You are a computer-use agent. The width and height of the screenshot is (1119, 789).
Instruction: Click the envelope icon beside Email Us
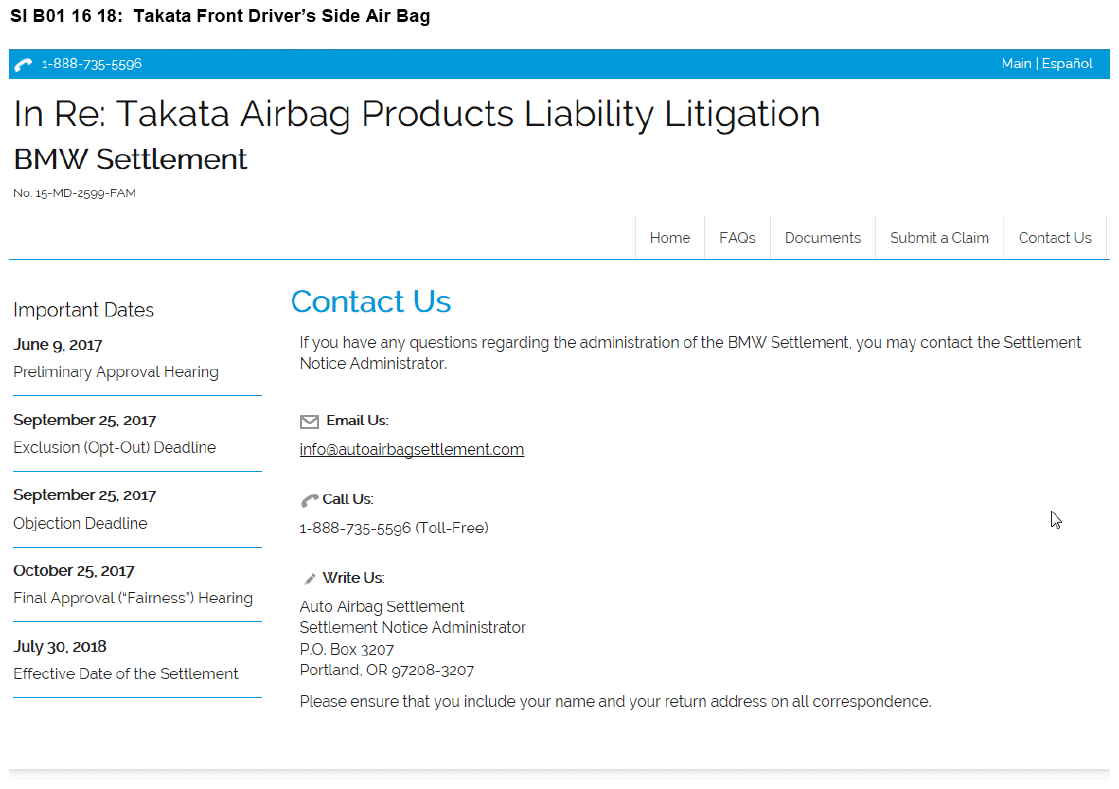(309, 421)
